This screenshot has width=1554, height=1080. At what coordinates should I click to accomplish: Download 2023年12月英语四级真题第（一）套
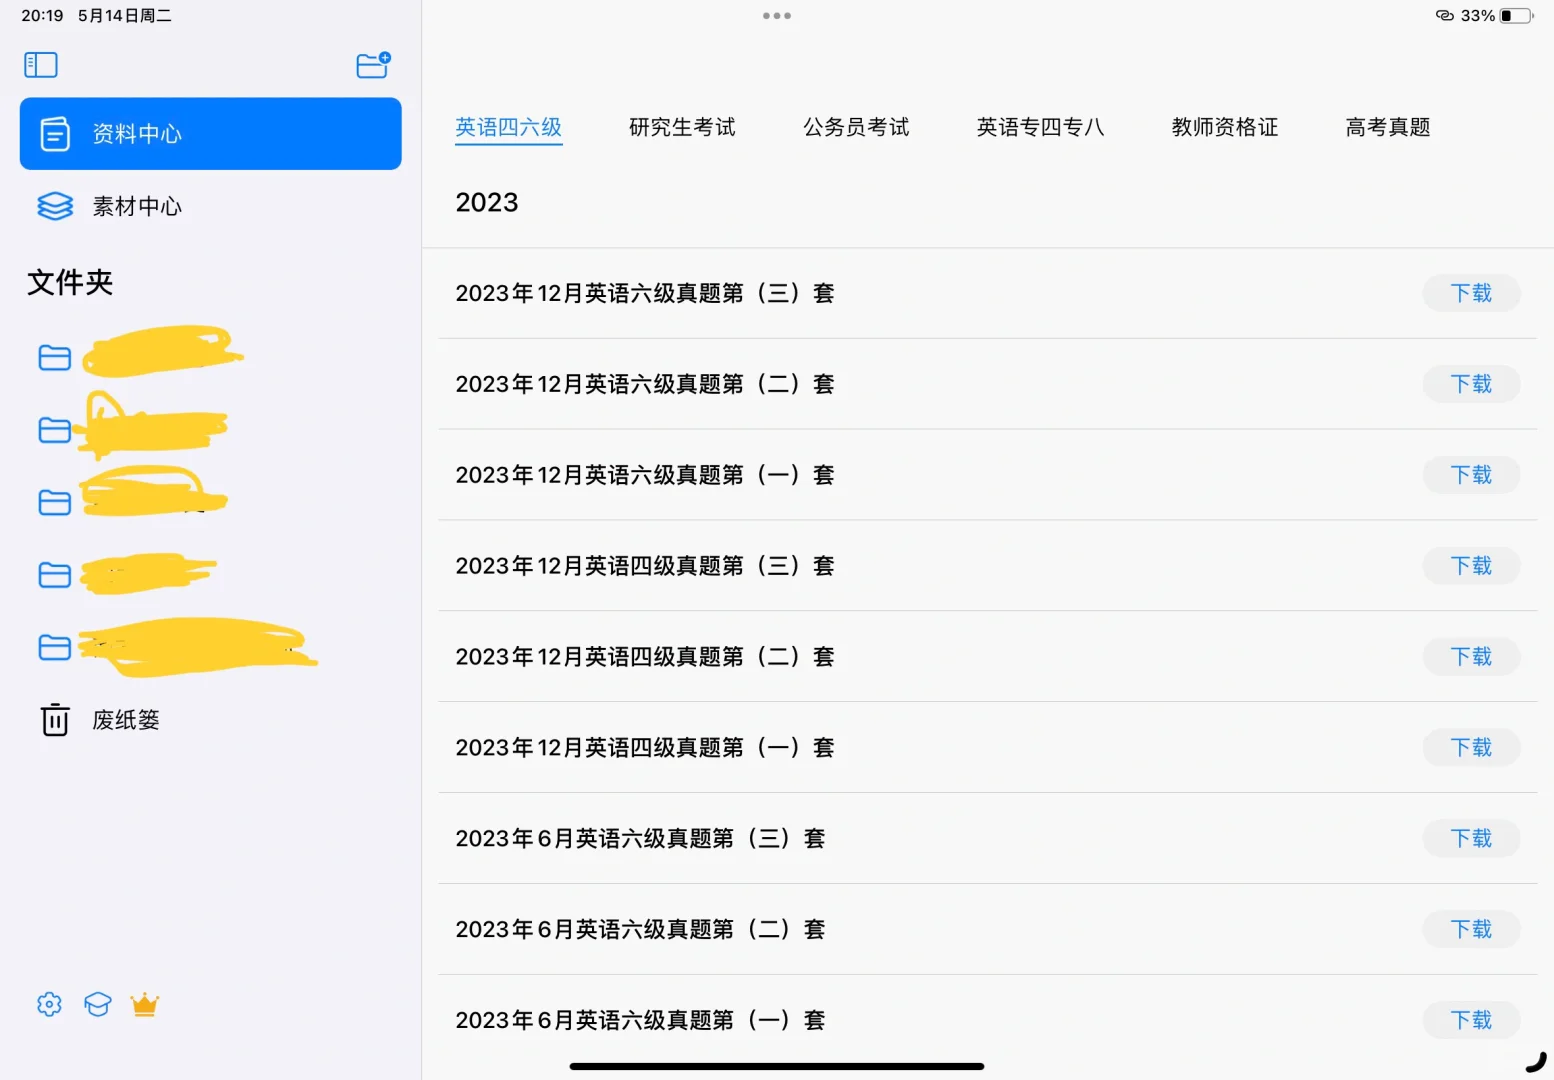click(1470, 747)
